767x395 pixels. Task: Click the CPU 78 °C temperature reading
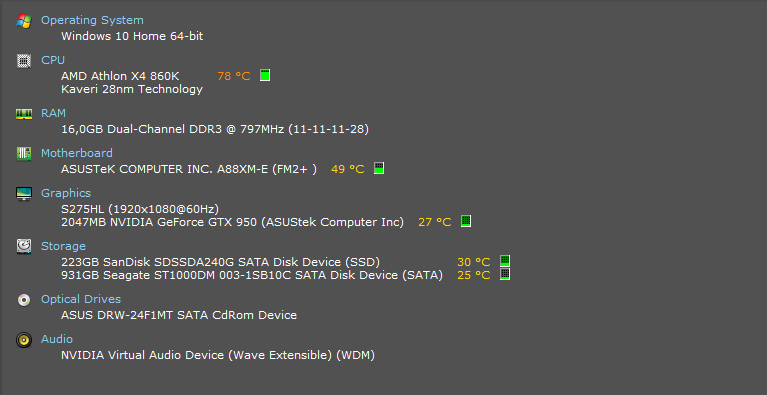[234, 76]
